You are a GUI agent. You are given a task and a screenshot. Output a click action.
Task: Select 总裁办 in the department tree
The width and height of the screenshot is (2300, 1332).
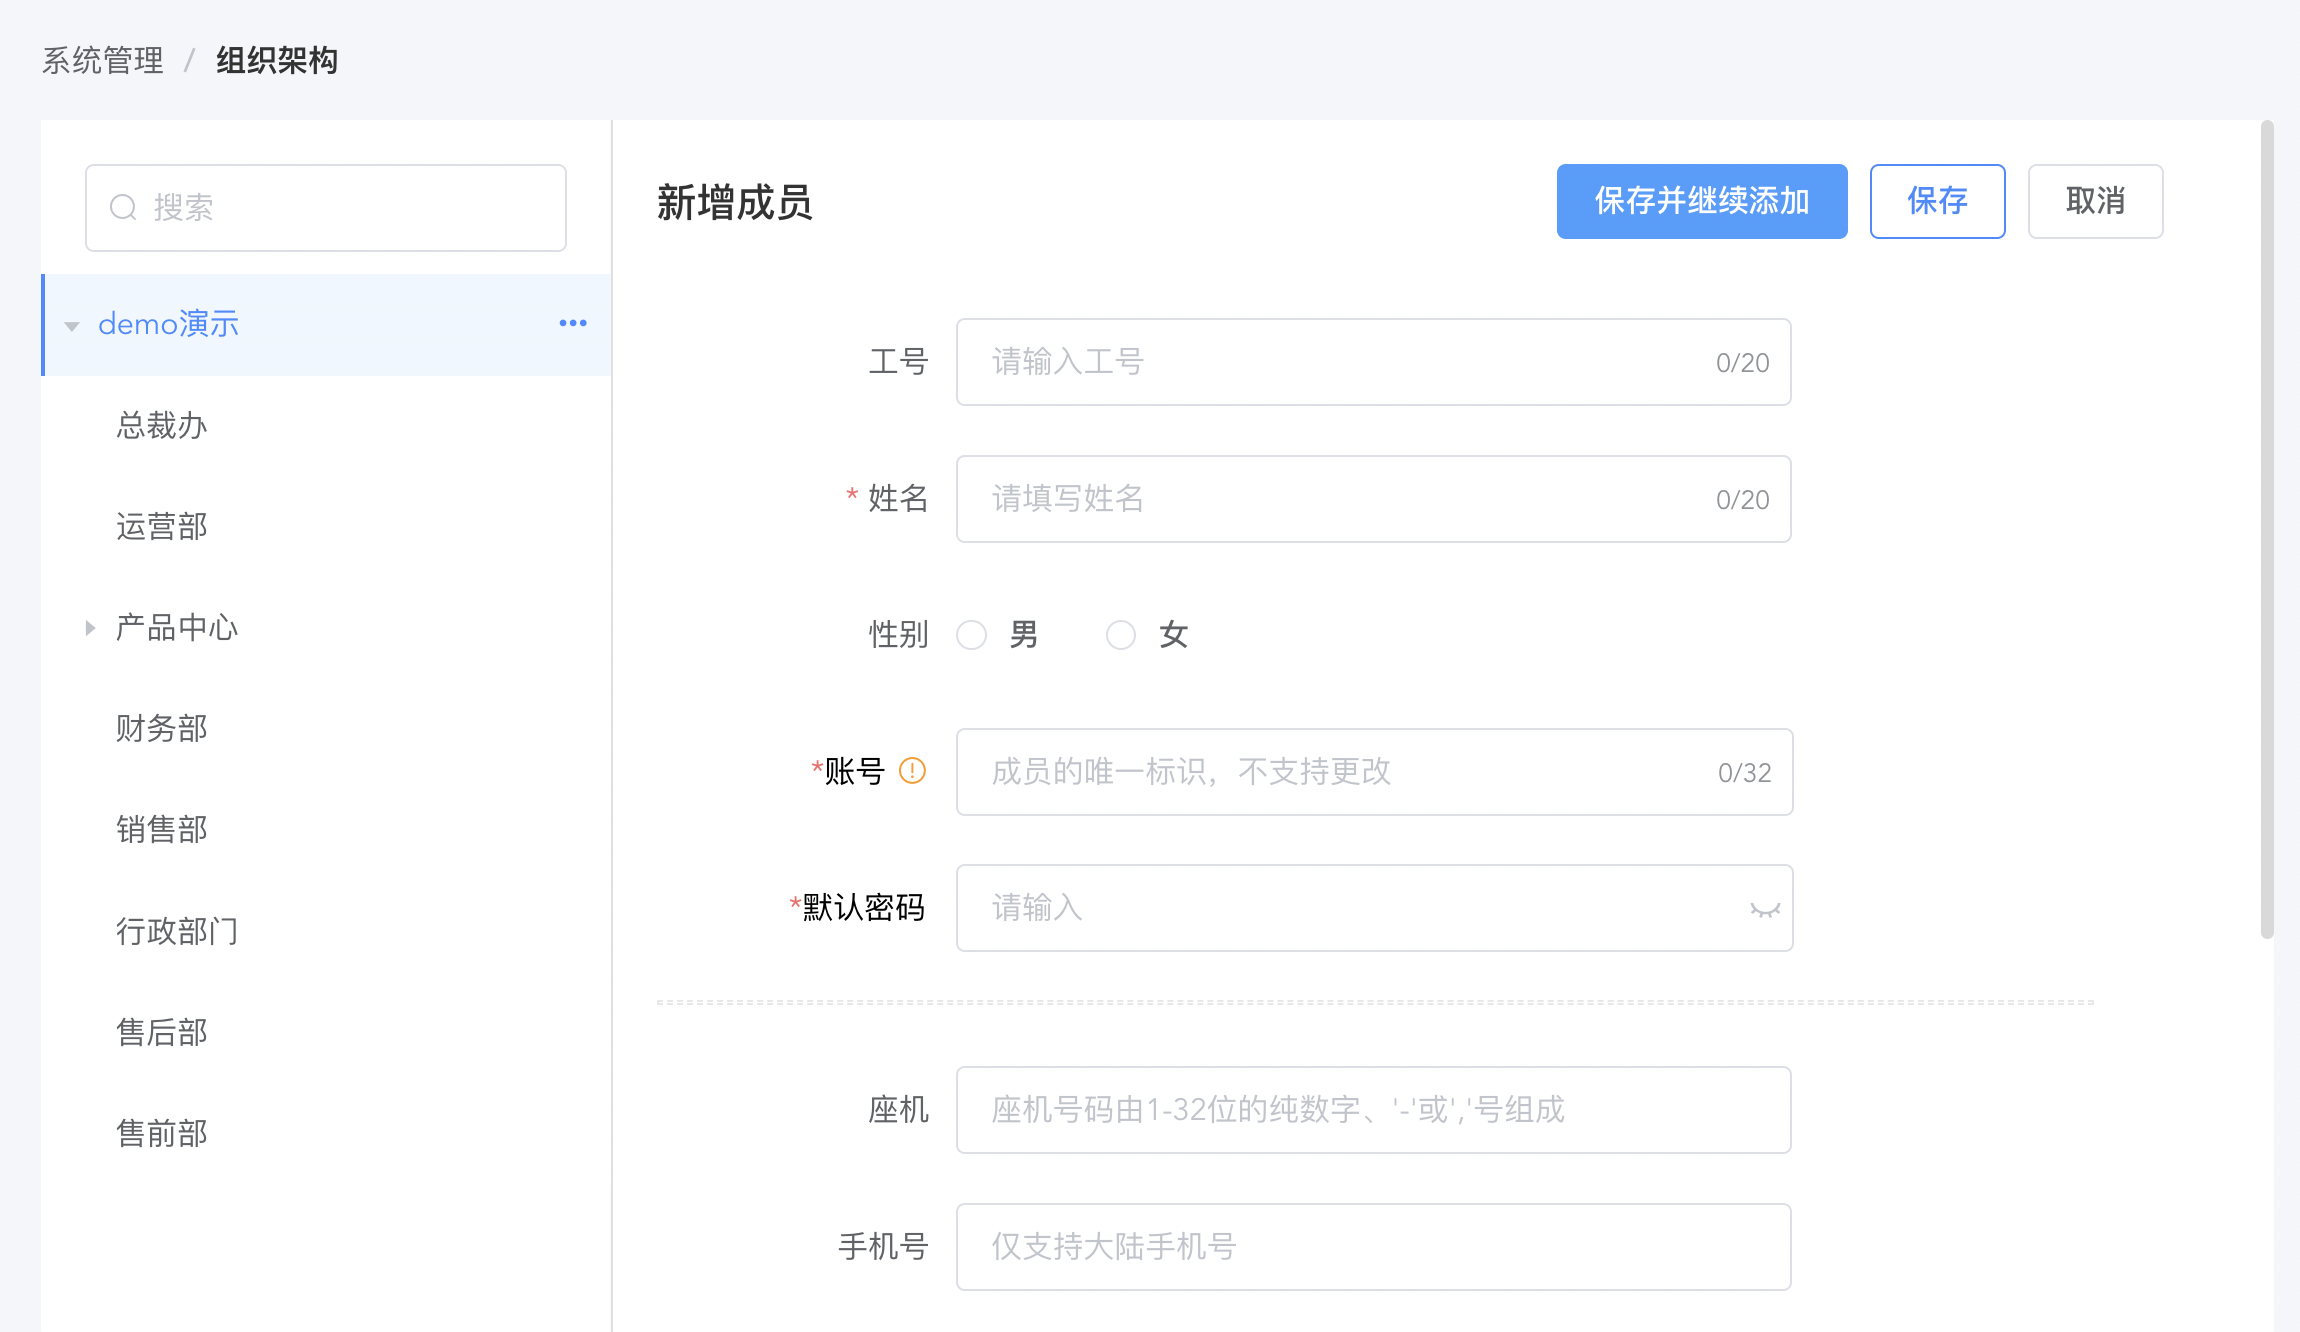click(161, 426)
